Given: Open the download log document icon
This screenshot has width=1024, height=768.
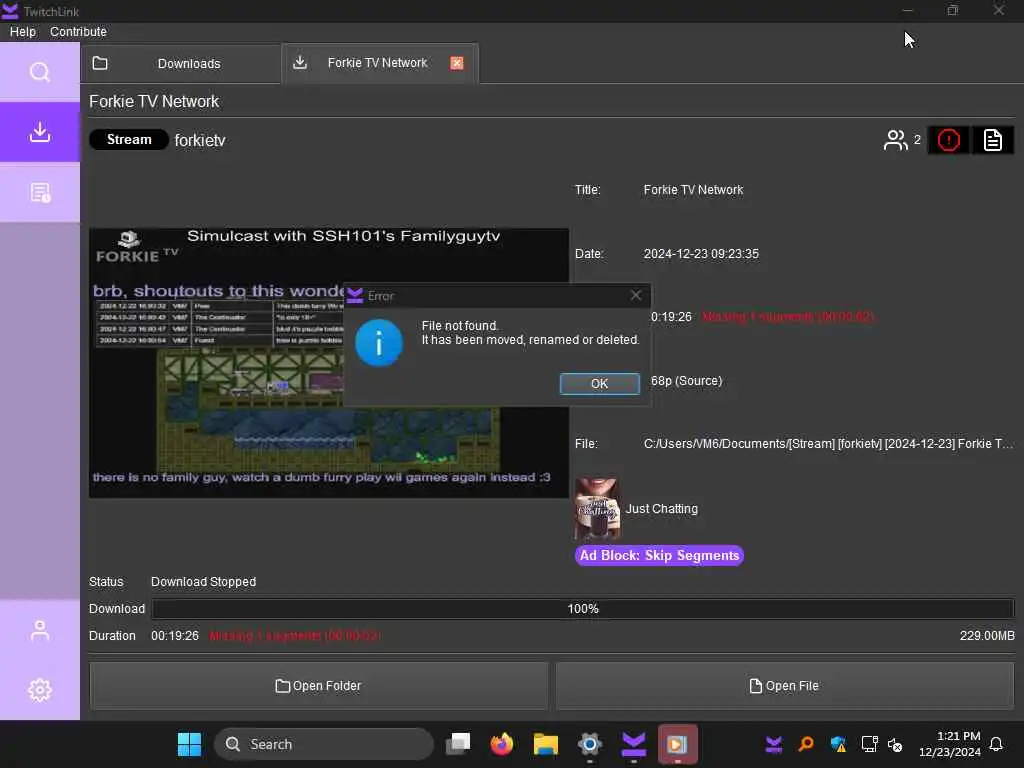Looking at the screenshot, I should 993,140.
